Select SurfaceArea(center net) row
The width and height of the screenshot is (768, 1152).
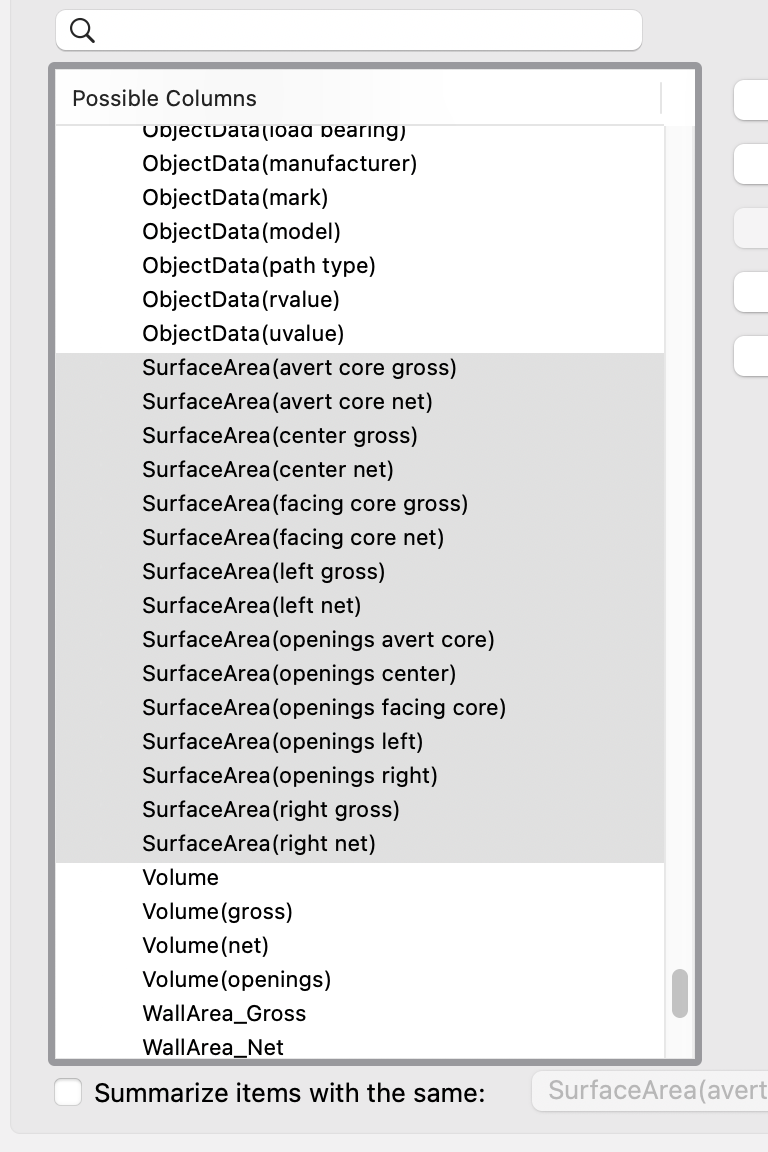coord(267,469)
